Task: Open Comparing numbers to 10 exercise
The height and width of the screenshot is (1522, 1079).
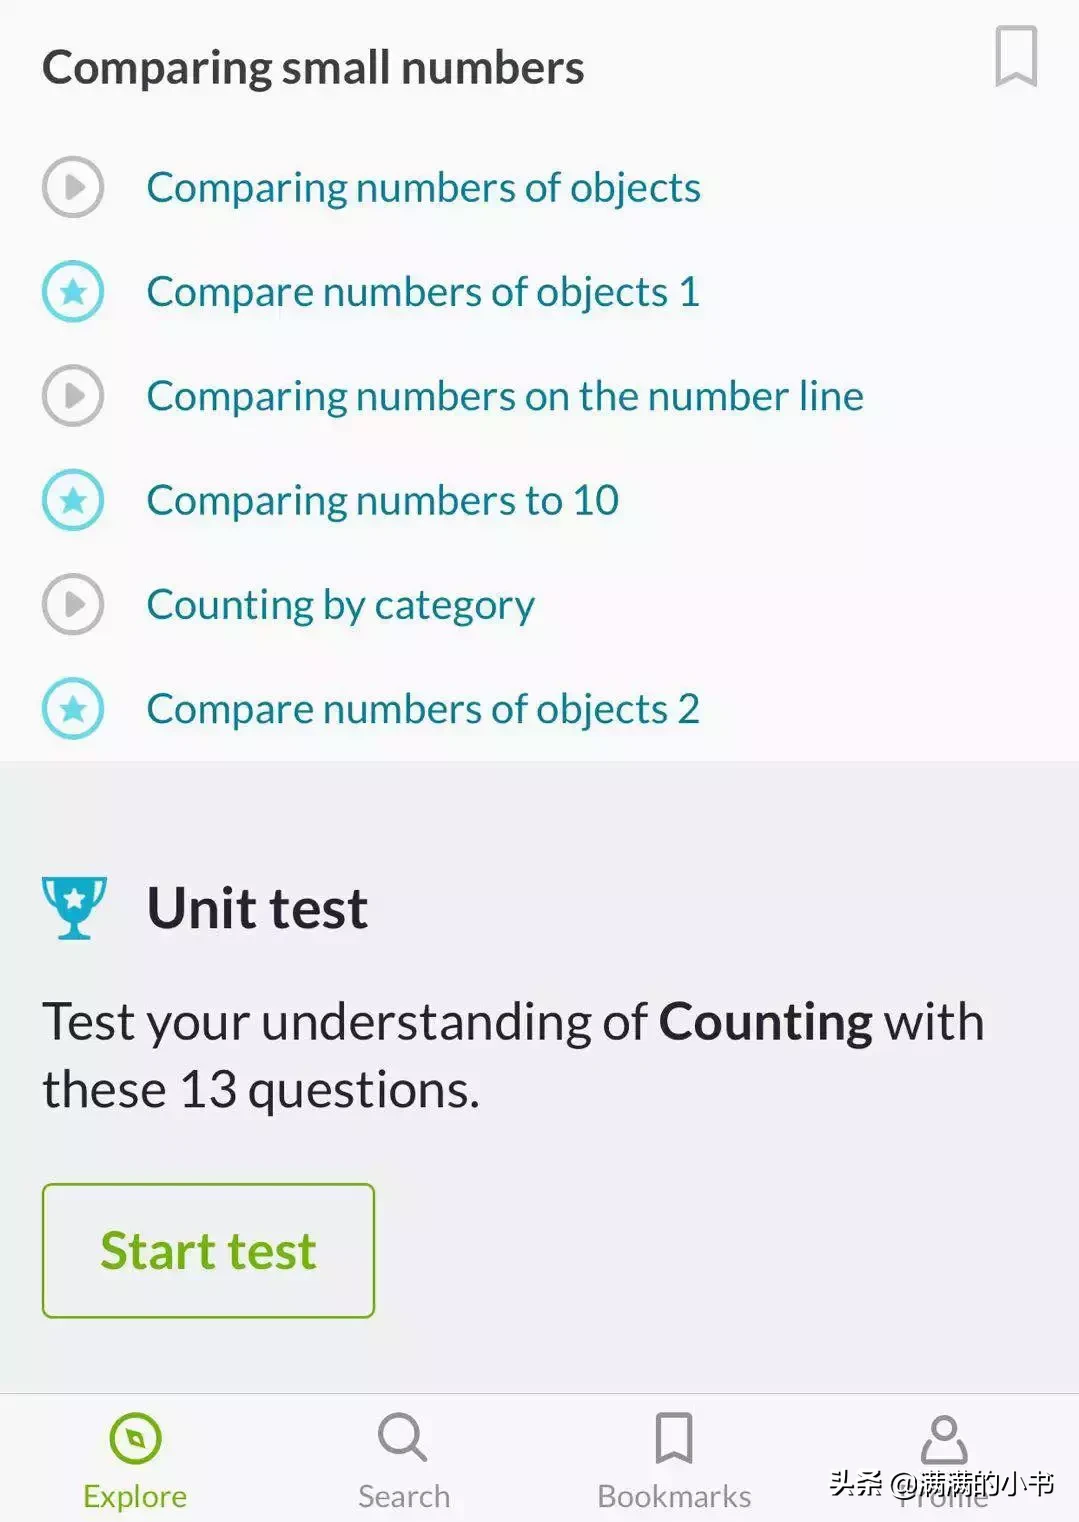Action: 382,500
